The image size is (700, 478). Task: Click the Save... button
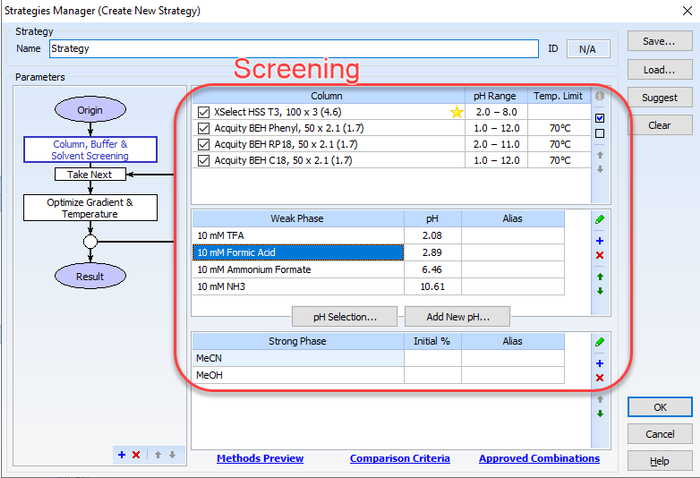click(659, 41)
